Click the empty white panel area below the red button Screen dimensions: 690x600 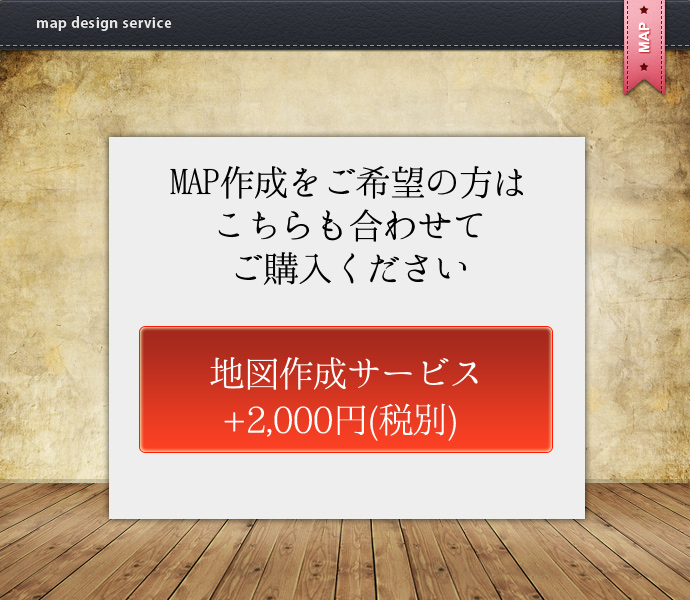coord(345,485)
